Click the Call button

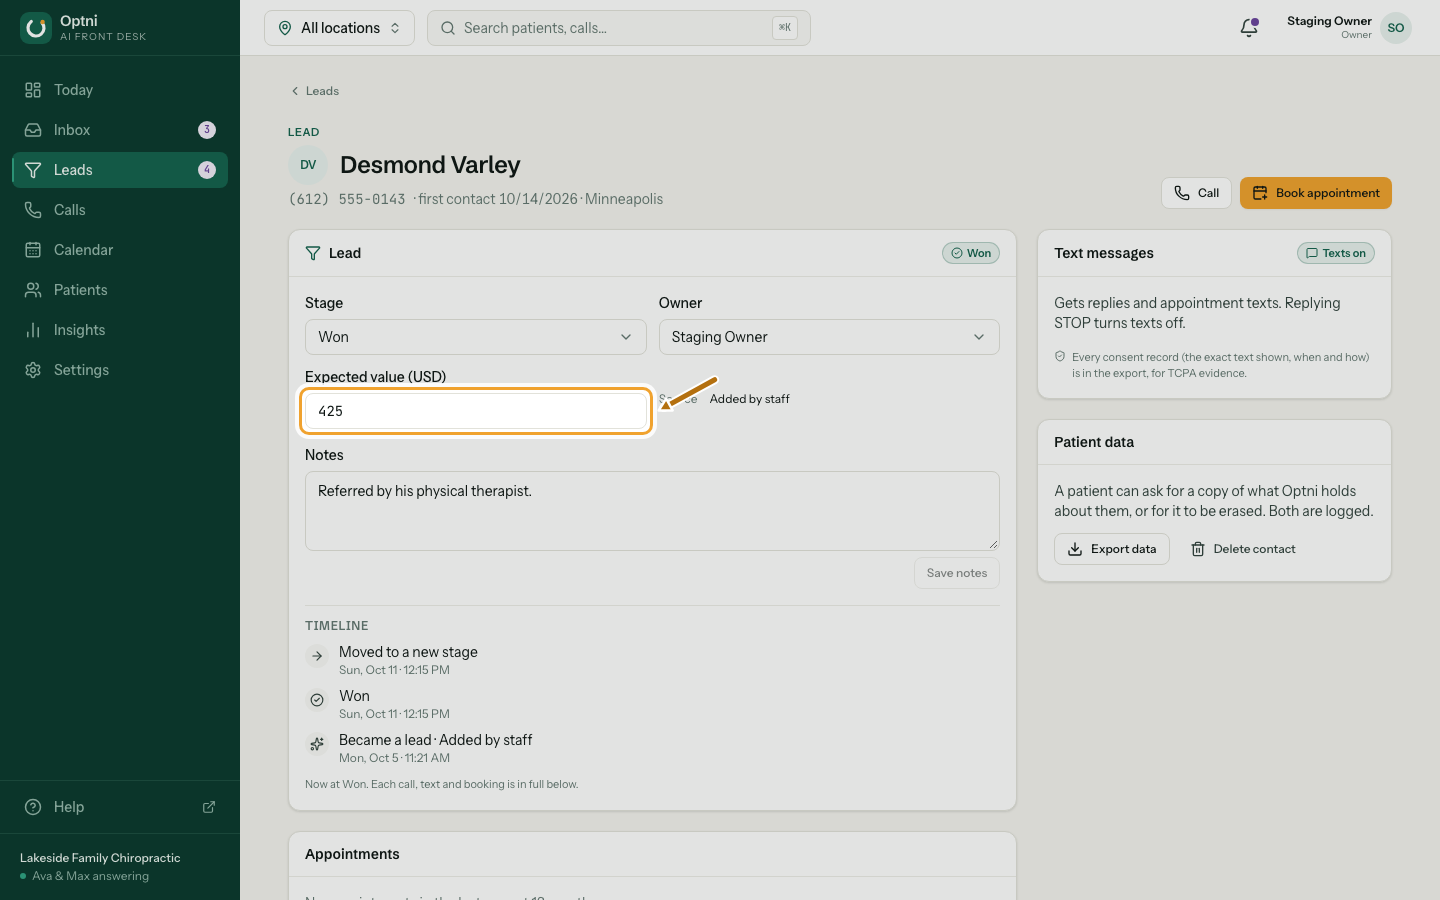(x=1196, y=193)
